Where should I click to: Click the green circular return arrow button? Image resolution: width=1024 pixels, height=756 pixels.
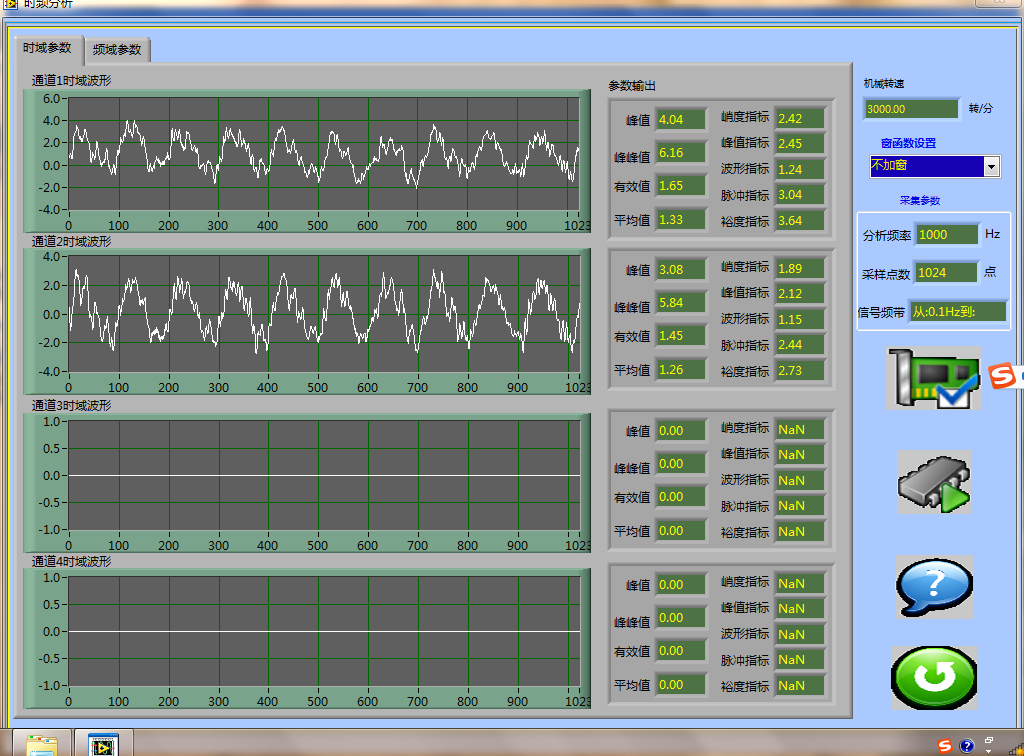[933, 677]
